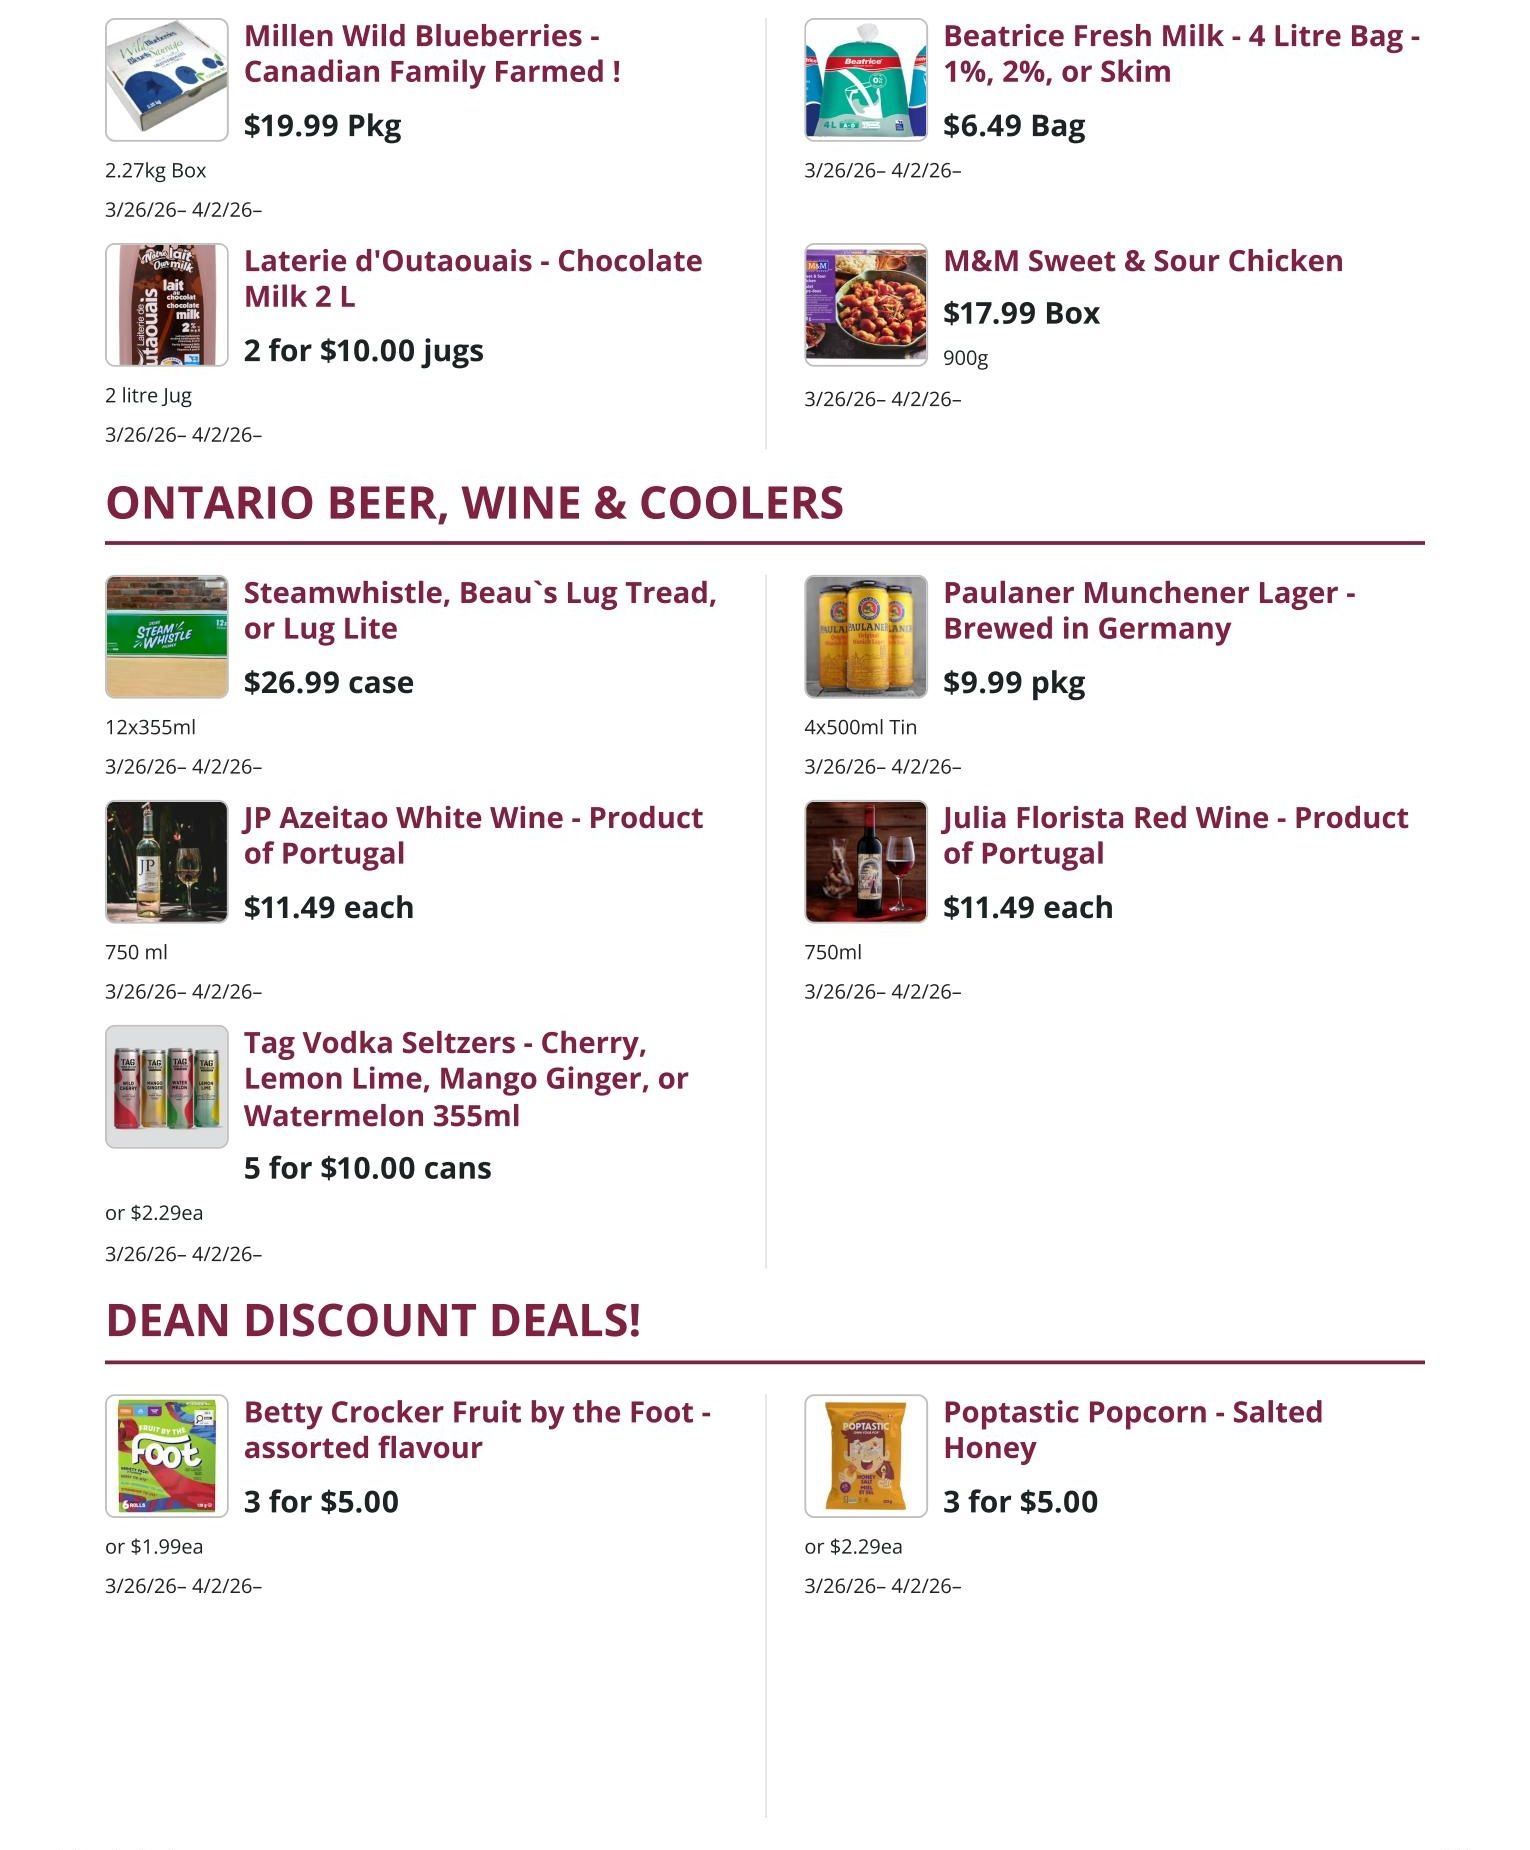Click the JP Azeitao White Wine image
Screen dimensions: 1530x1850
pyautogui.click(x=166, y=862)
